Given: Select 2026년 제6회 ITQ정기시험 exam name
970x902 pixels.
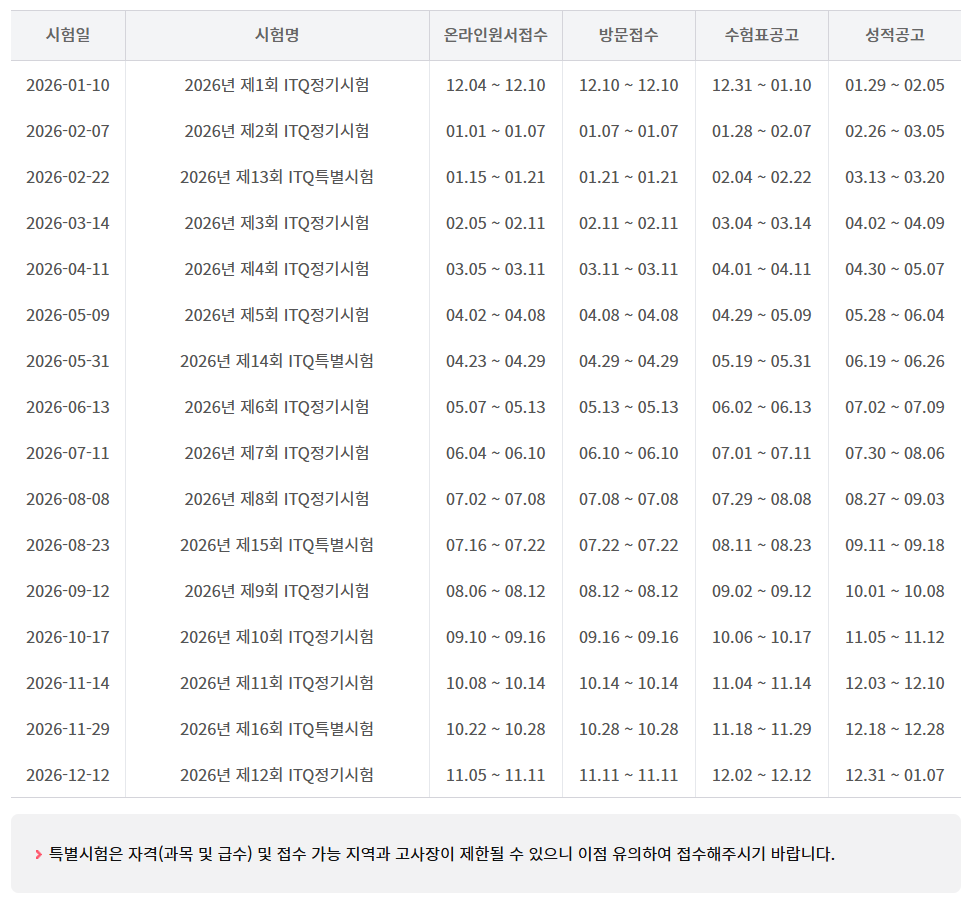Looking at the screenshot, I should pos(277,407).
